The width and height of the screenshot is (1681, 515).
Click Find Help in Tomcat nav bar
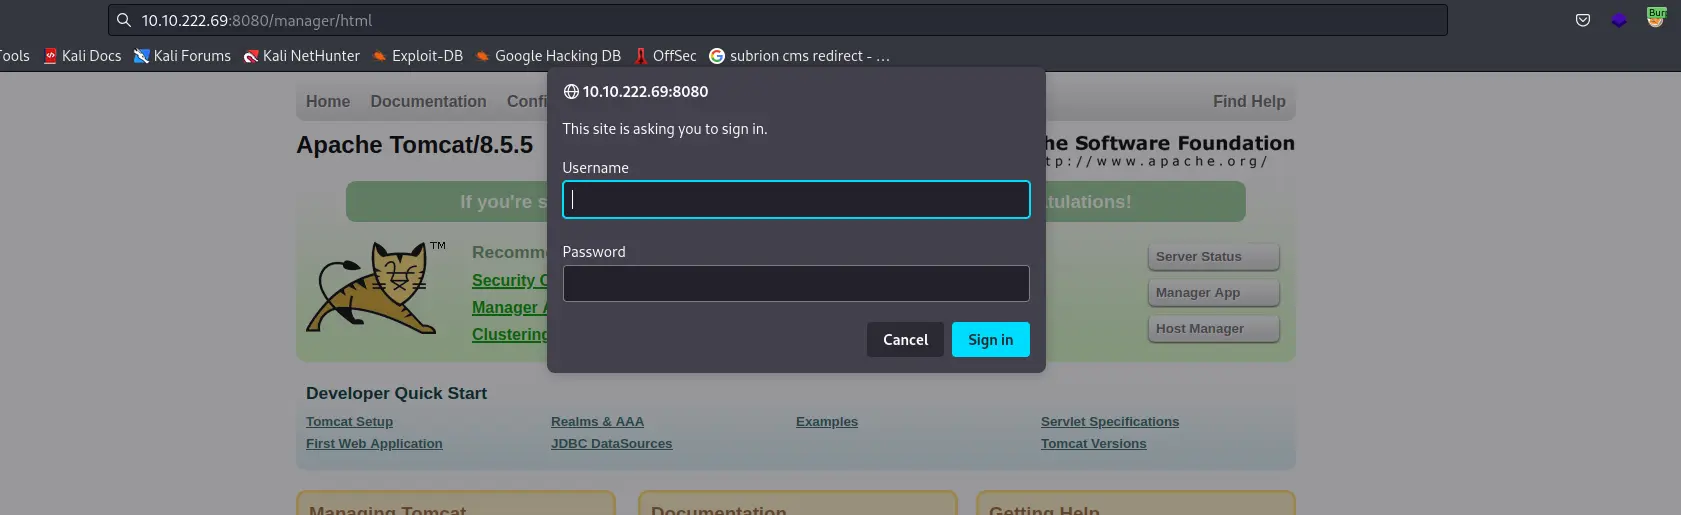[x=1249, y=101]
